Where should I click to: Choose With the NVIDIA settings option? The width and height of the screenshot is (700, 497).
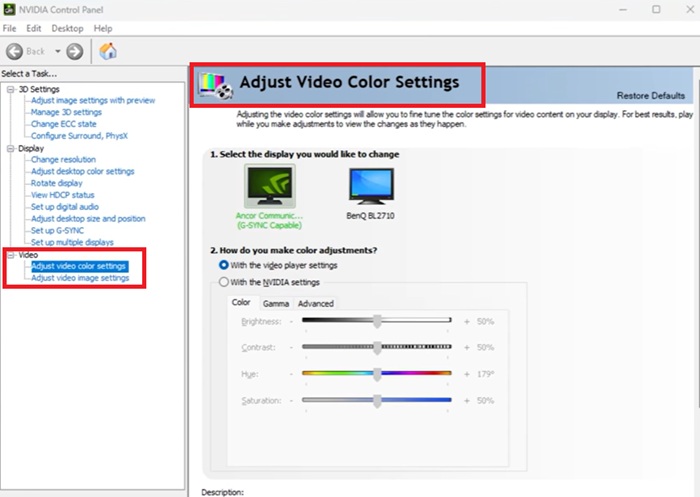point(224,282)
